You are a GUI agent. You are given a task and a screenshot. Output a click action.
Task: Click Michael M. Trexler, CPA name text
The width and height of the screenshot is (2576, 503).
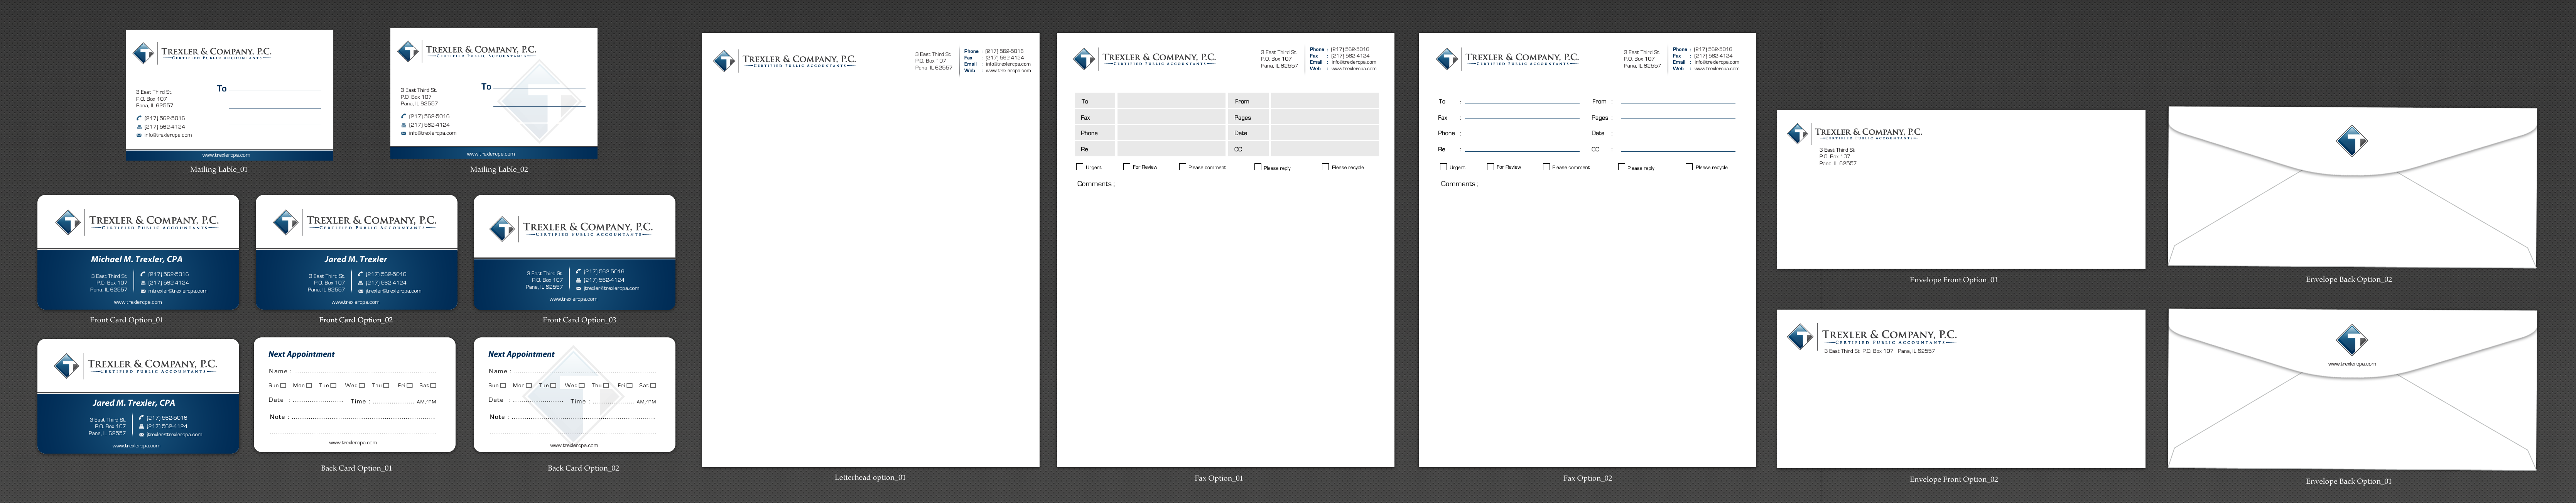pyautogui.click(x=137, y=259)
